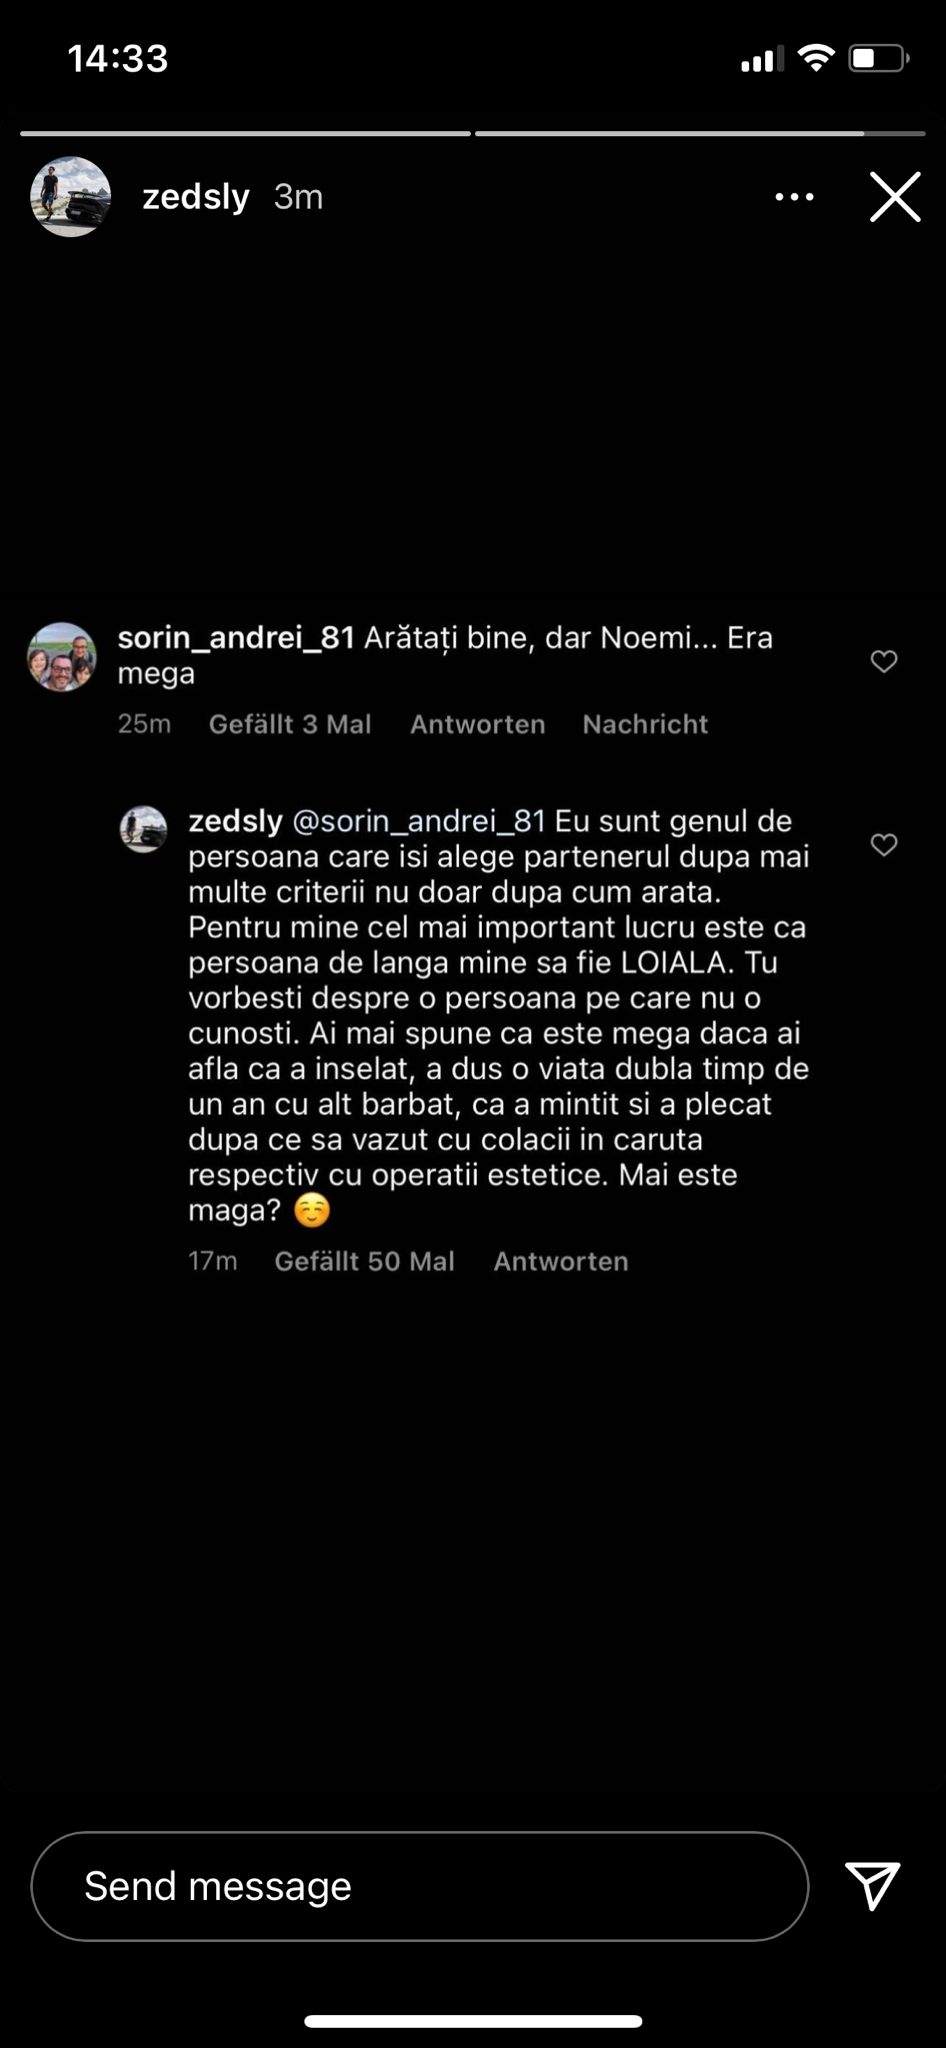Tap the first story progress bar segment

tap(245, 133)
